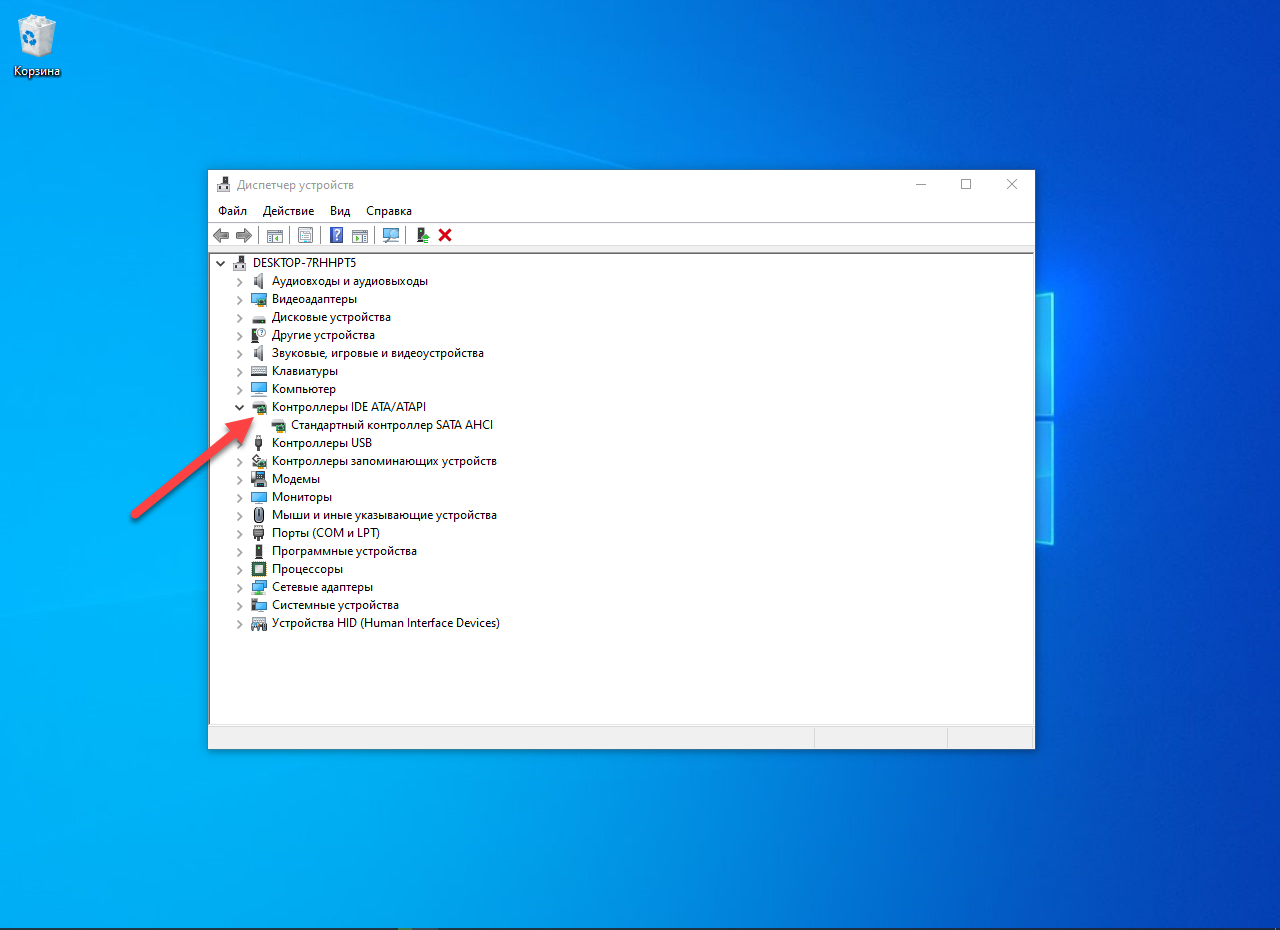Click the Видеоадаптеры display adapter icon
The image size is (1280, 930).
click(x=259, y=299)
